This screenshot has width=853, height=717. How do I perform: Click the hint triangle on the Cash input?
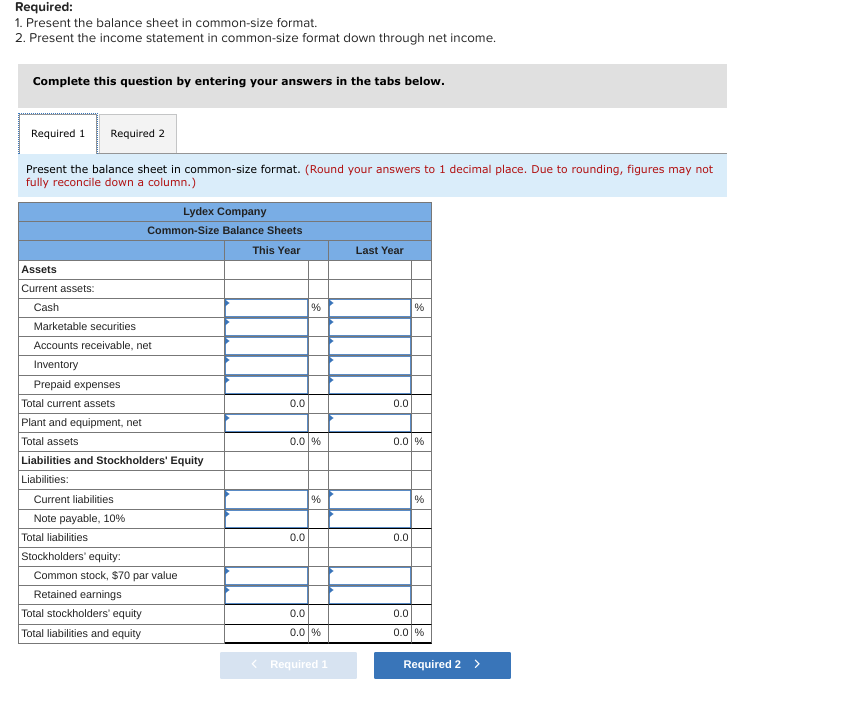(228, 303)
